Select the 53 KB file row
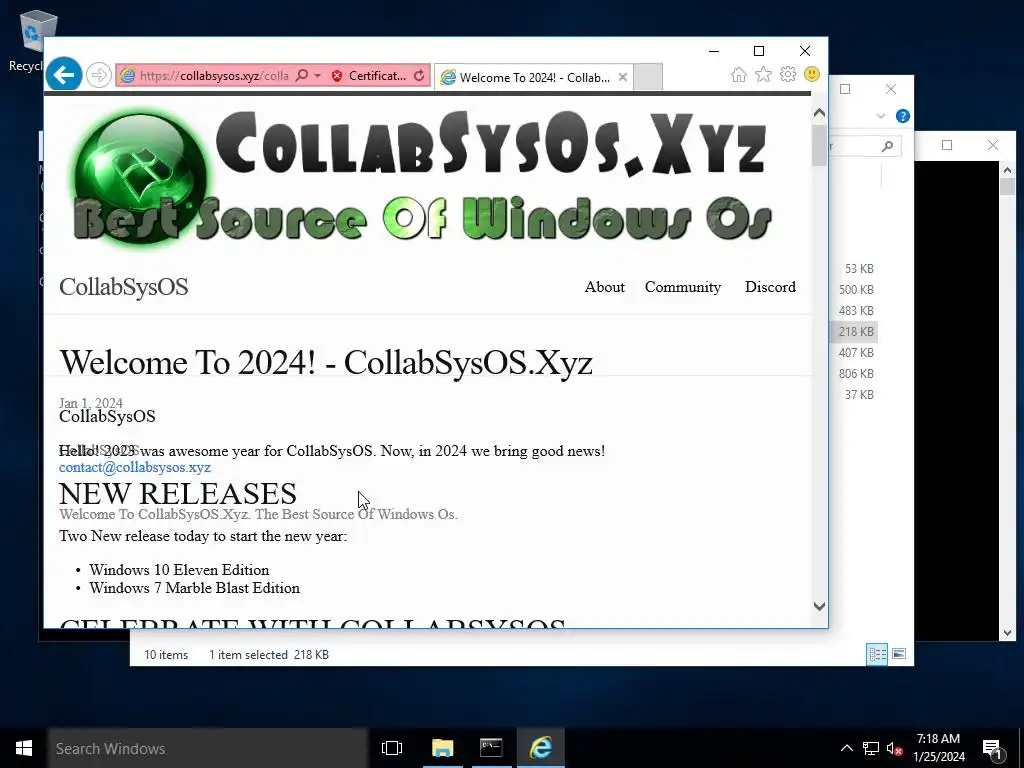1024x768 pixels. (x=856, y=268)
